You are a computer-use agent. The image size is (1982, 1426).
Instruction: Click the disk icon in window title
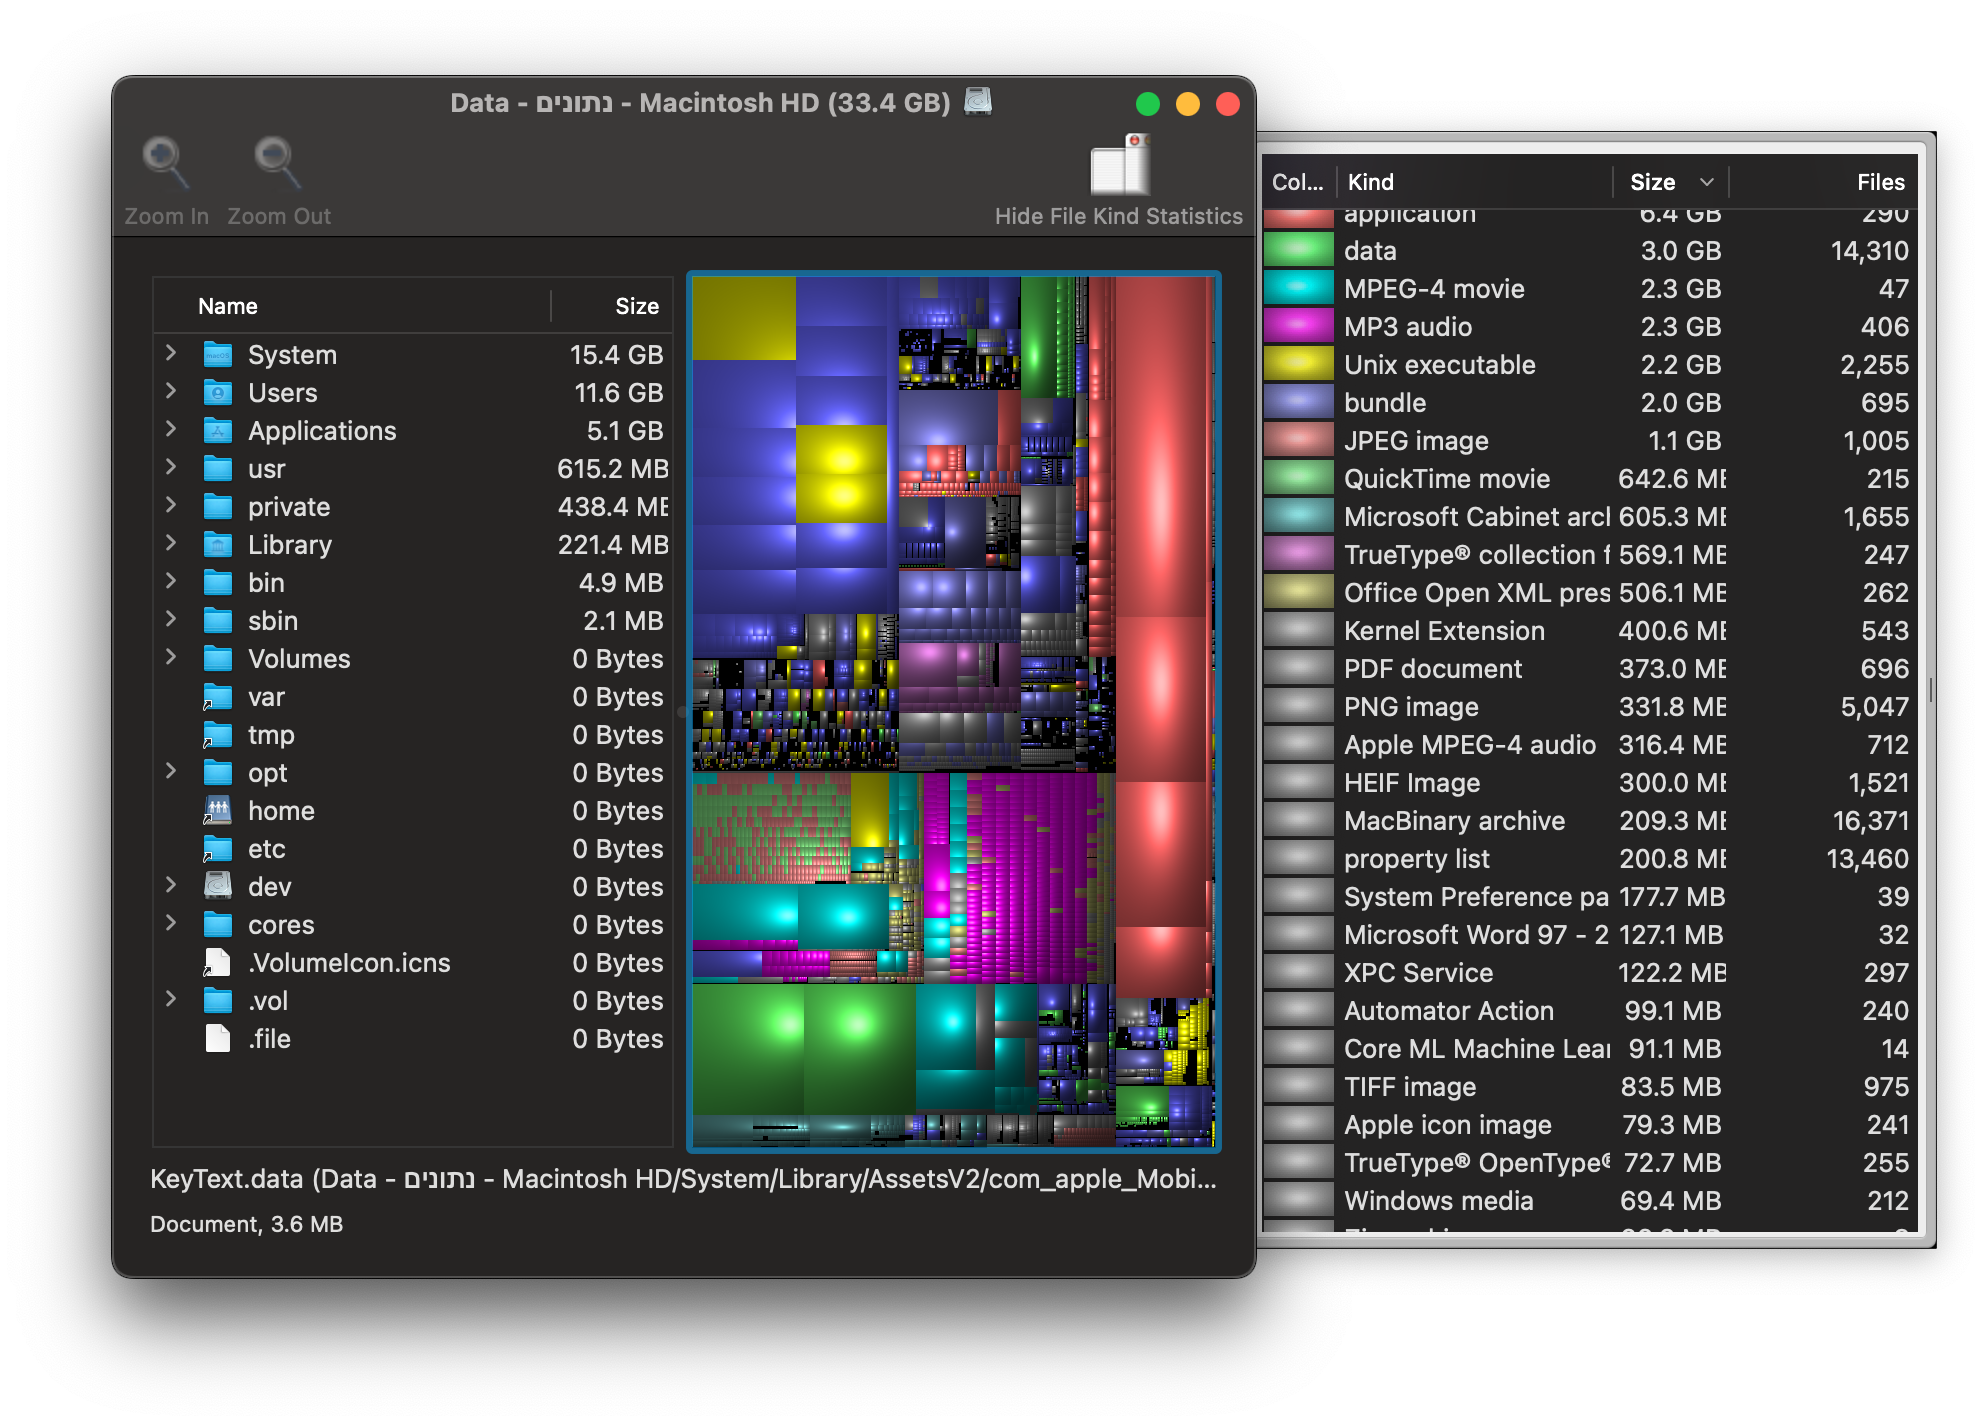[x=978, y=102]
